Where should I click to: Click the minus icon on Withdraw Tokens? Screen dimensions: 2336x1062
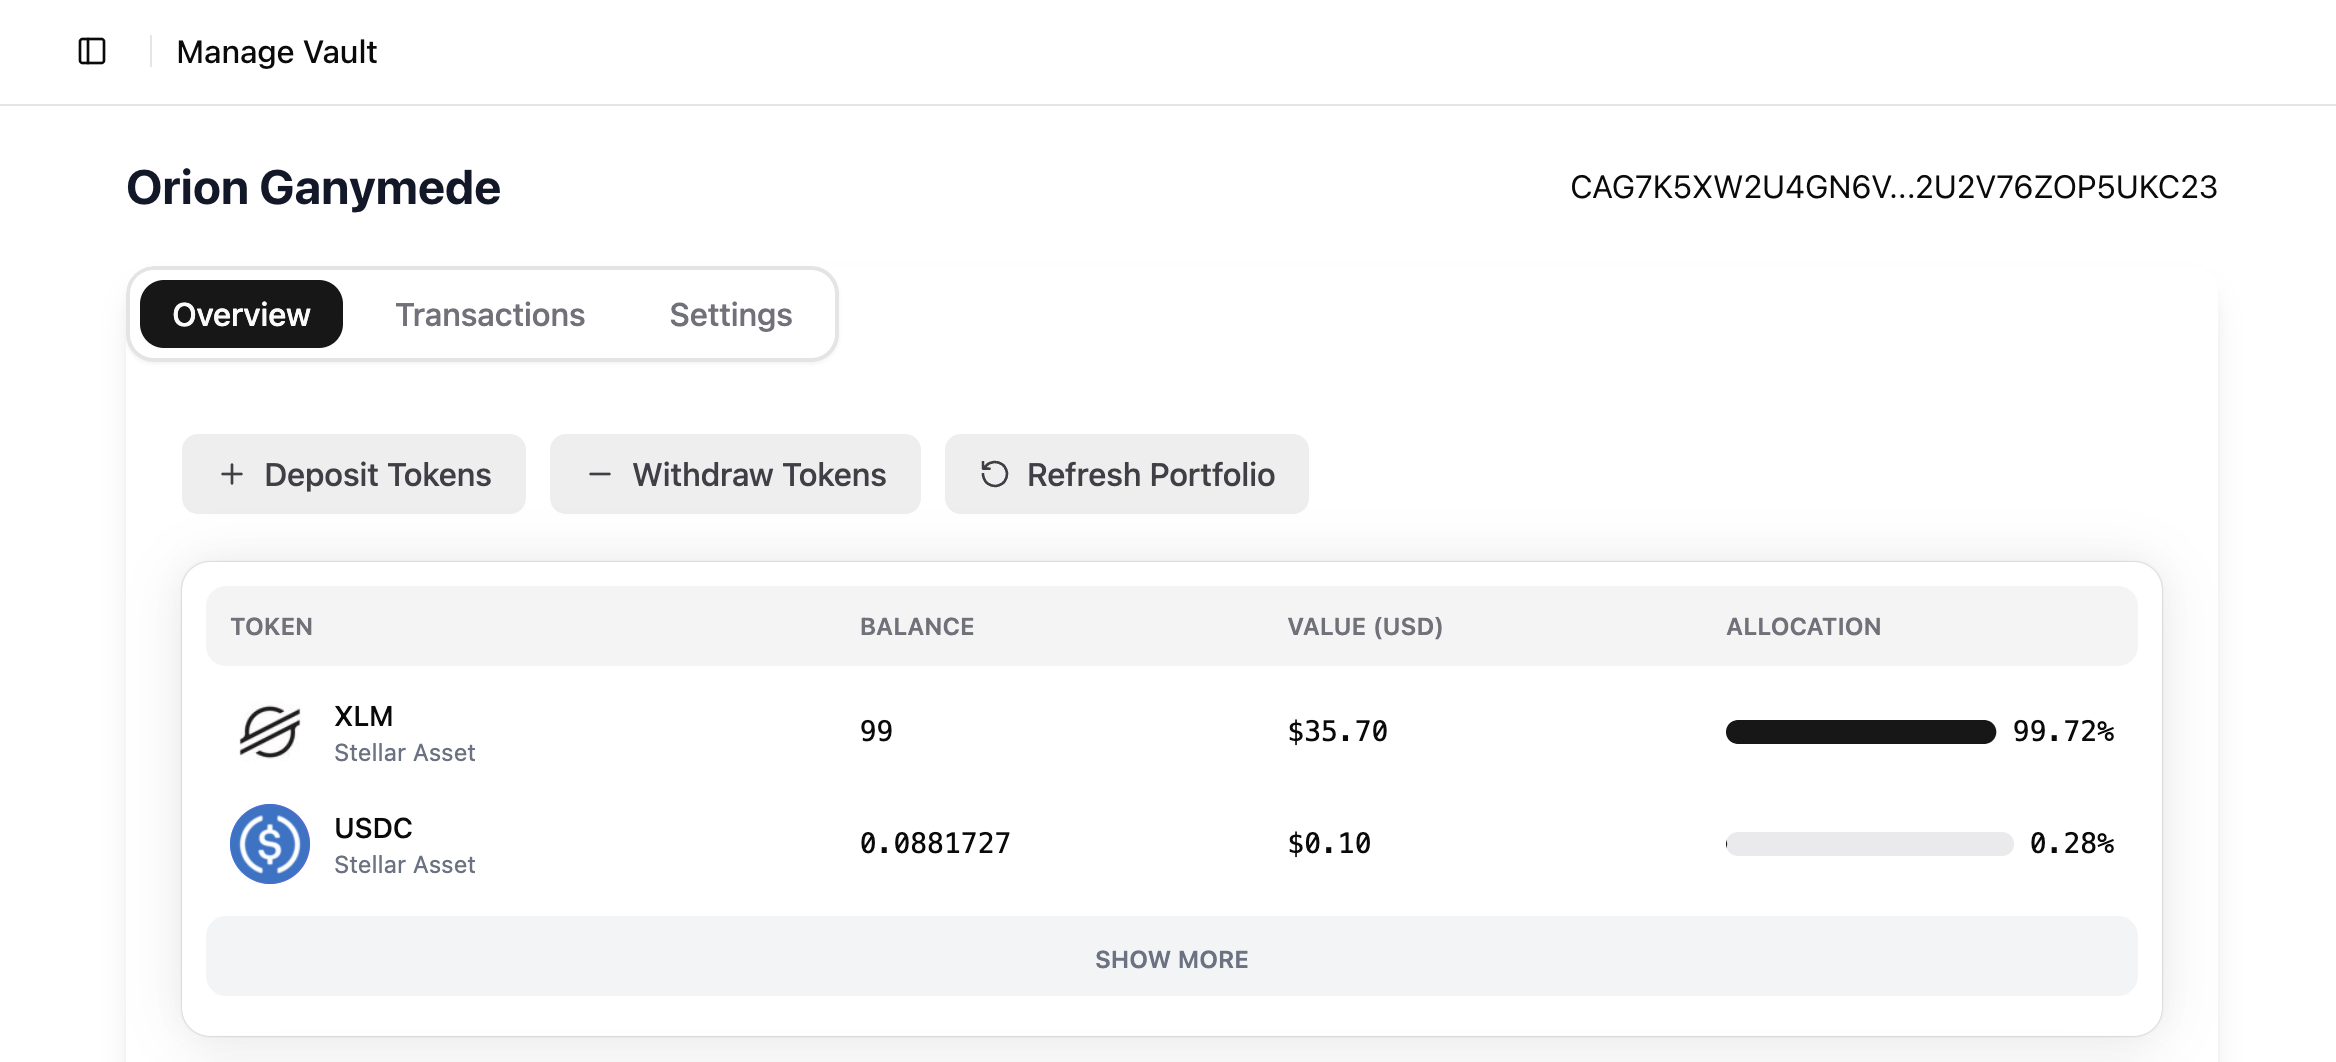click(x=600, y=474)
